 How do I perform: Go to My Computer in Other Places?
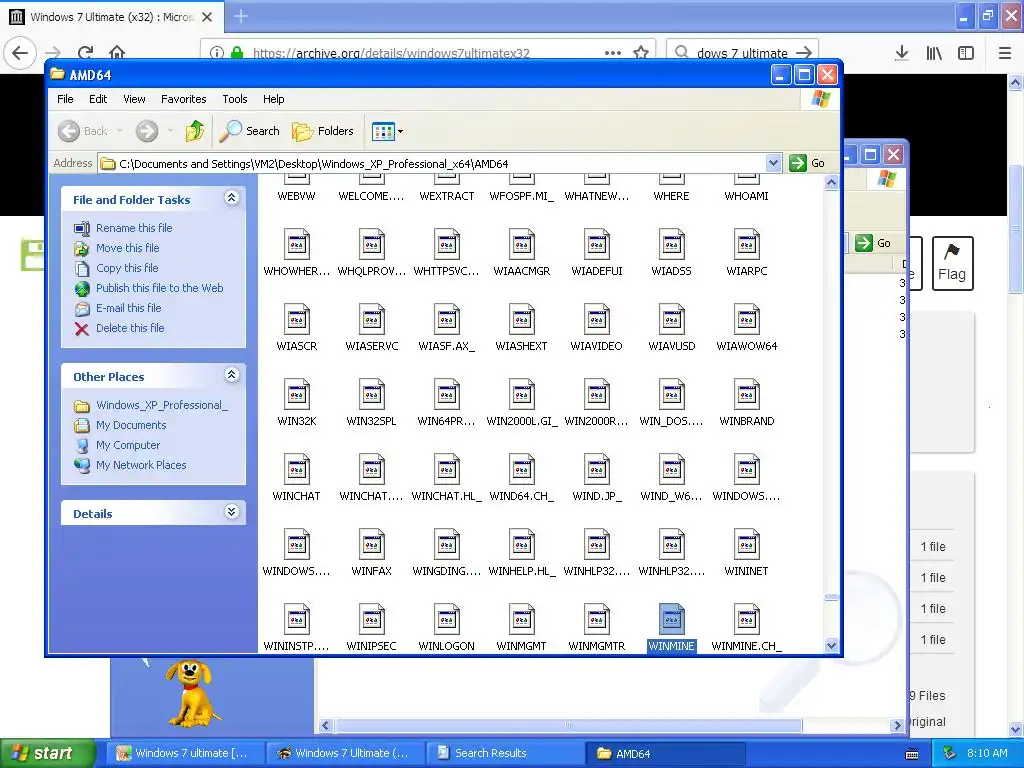pos(127,445)
